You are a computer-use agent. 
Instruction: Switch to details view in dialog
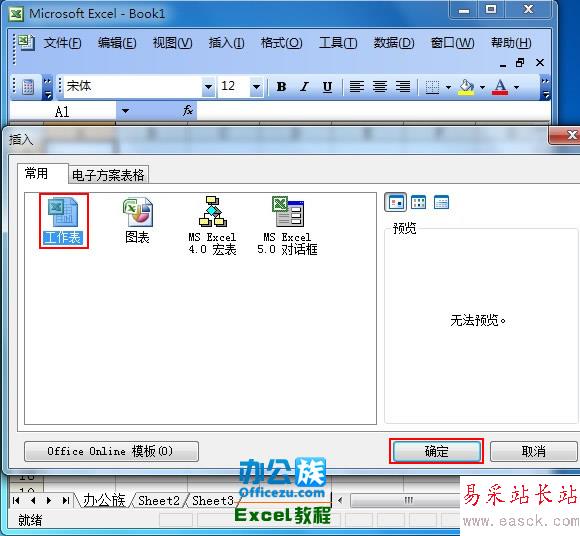[441, 202]
